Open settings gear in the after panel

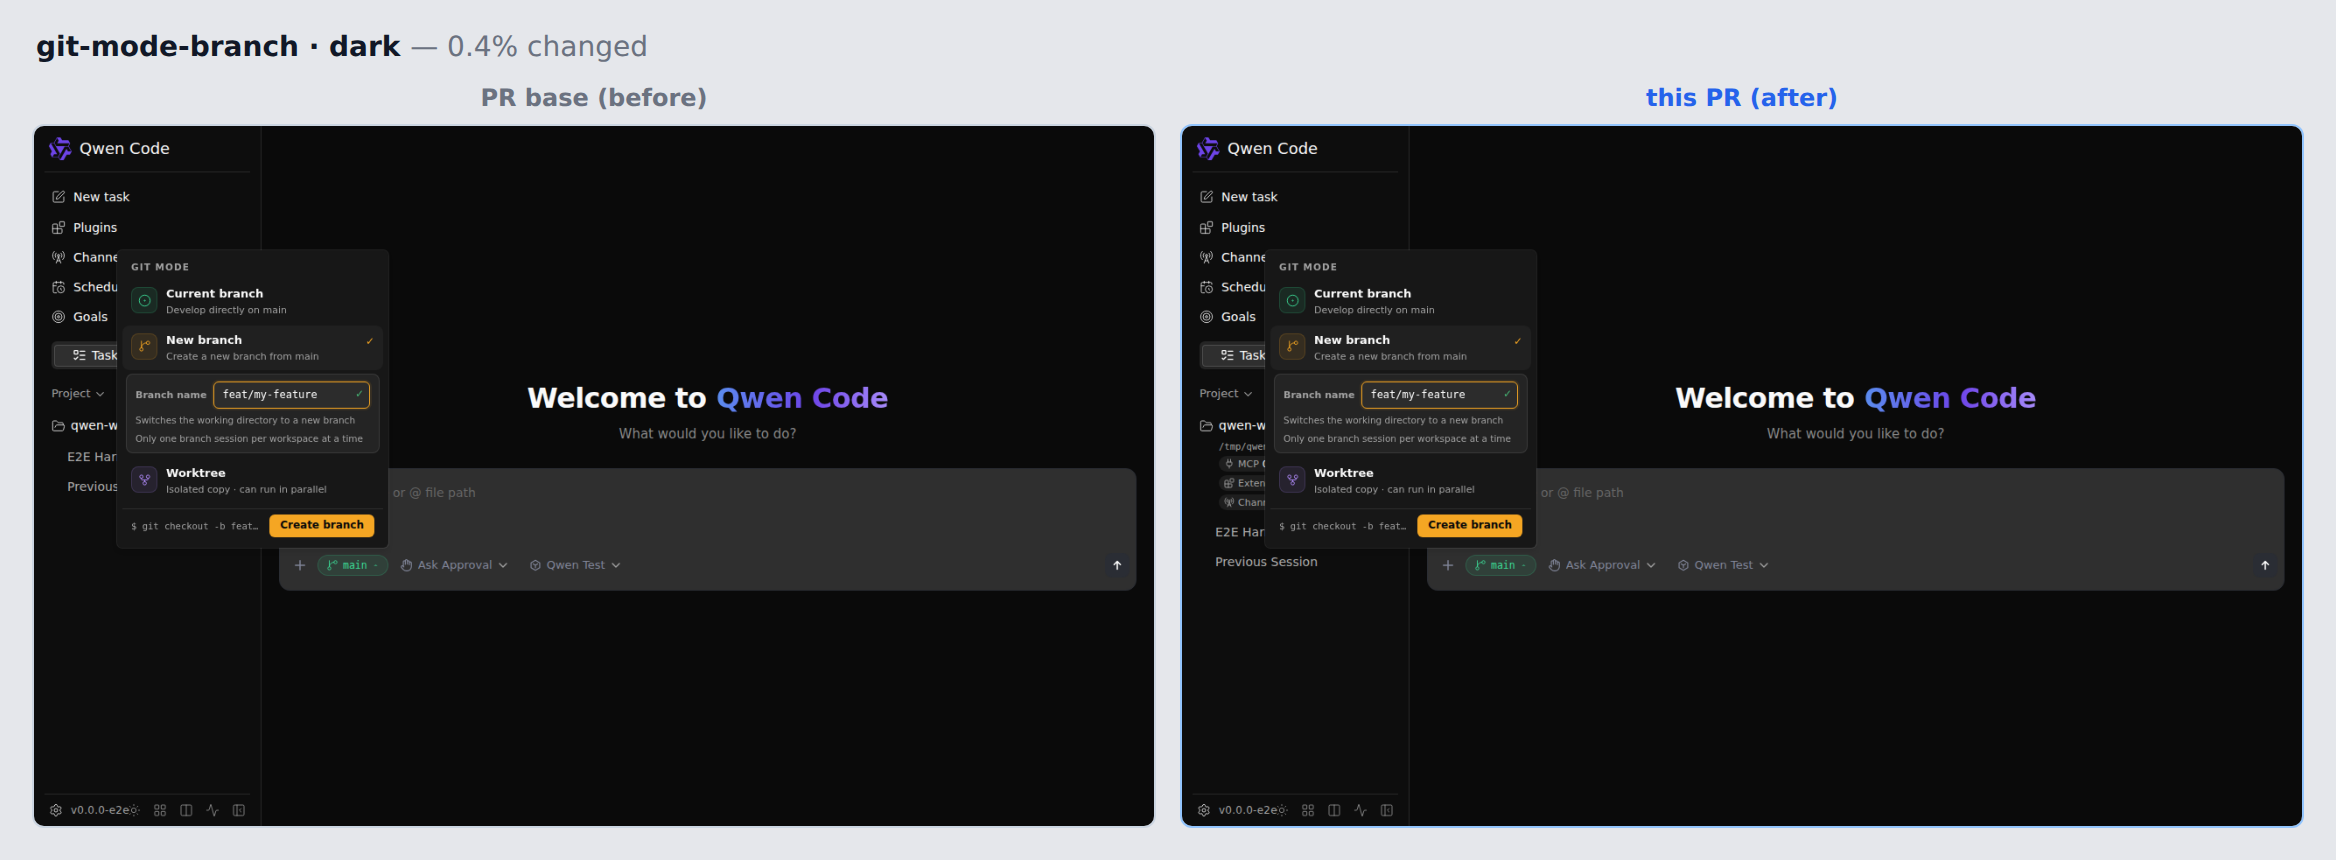click(x=1204, y=810)
